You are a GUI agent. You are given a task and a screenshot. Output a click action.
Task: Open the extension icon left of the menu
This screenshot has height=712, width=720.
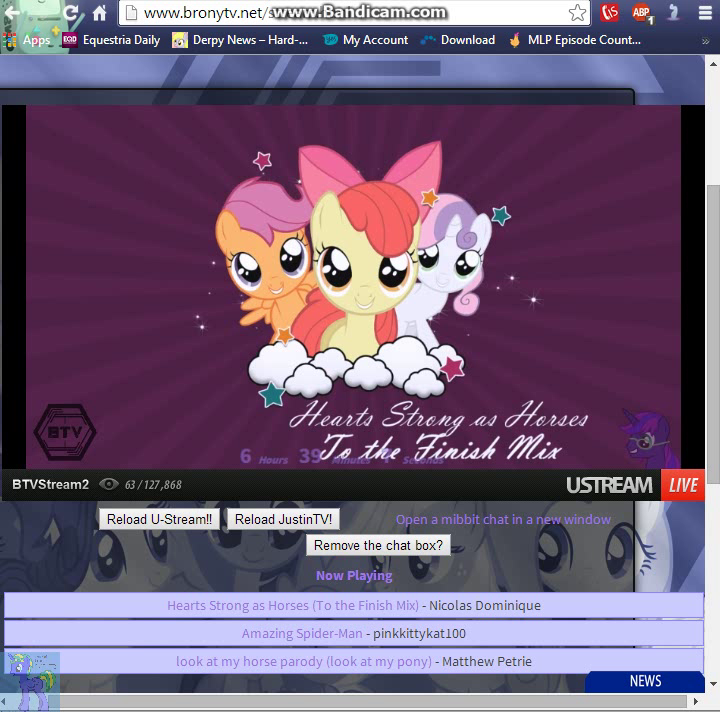click(x=674, y=13)
